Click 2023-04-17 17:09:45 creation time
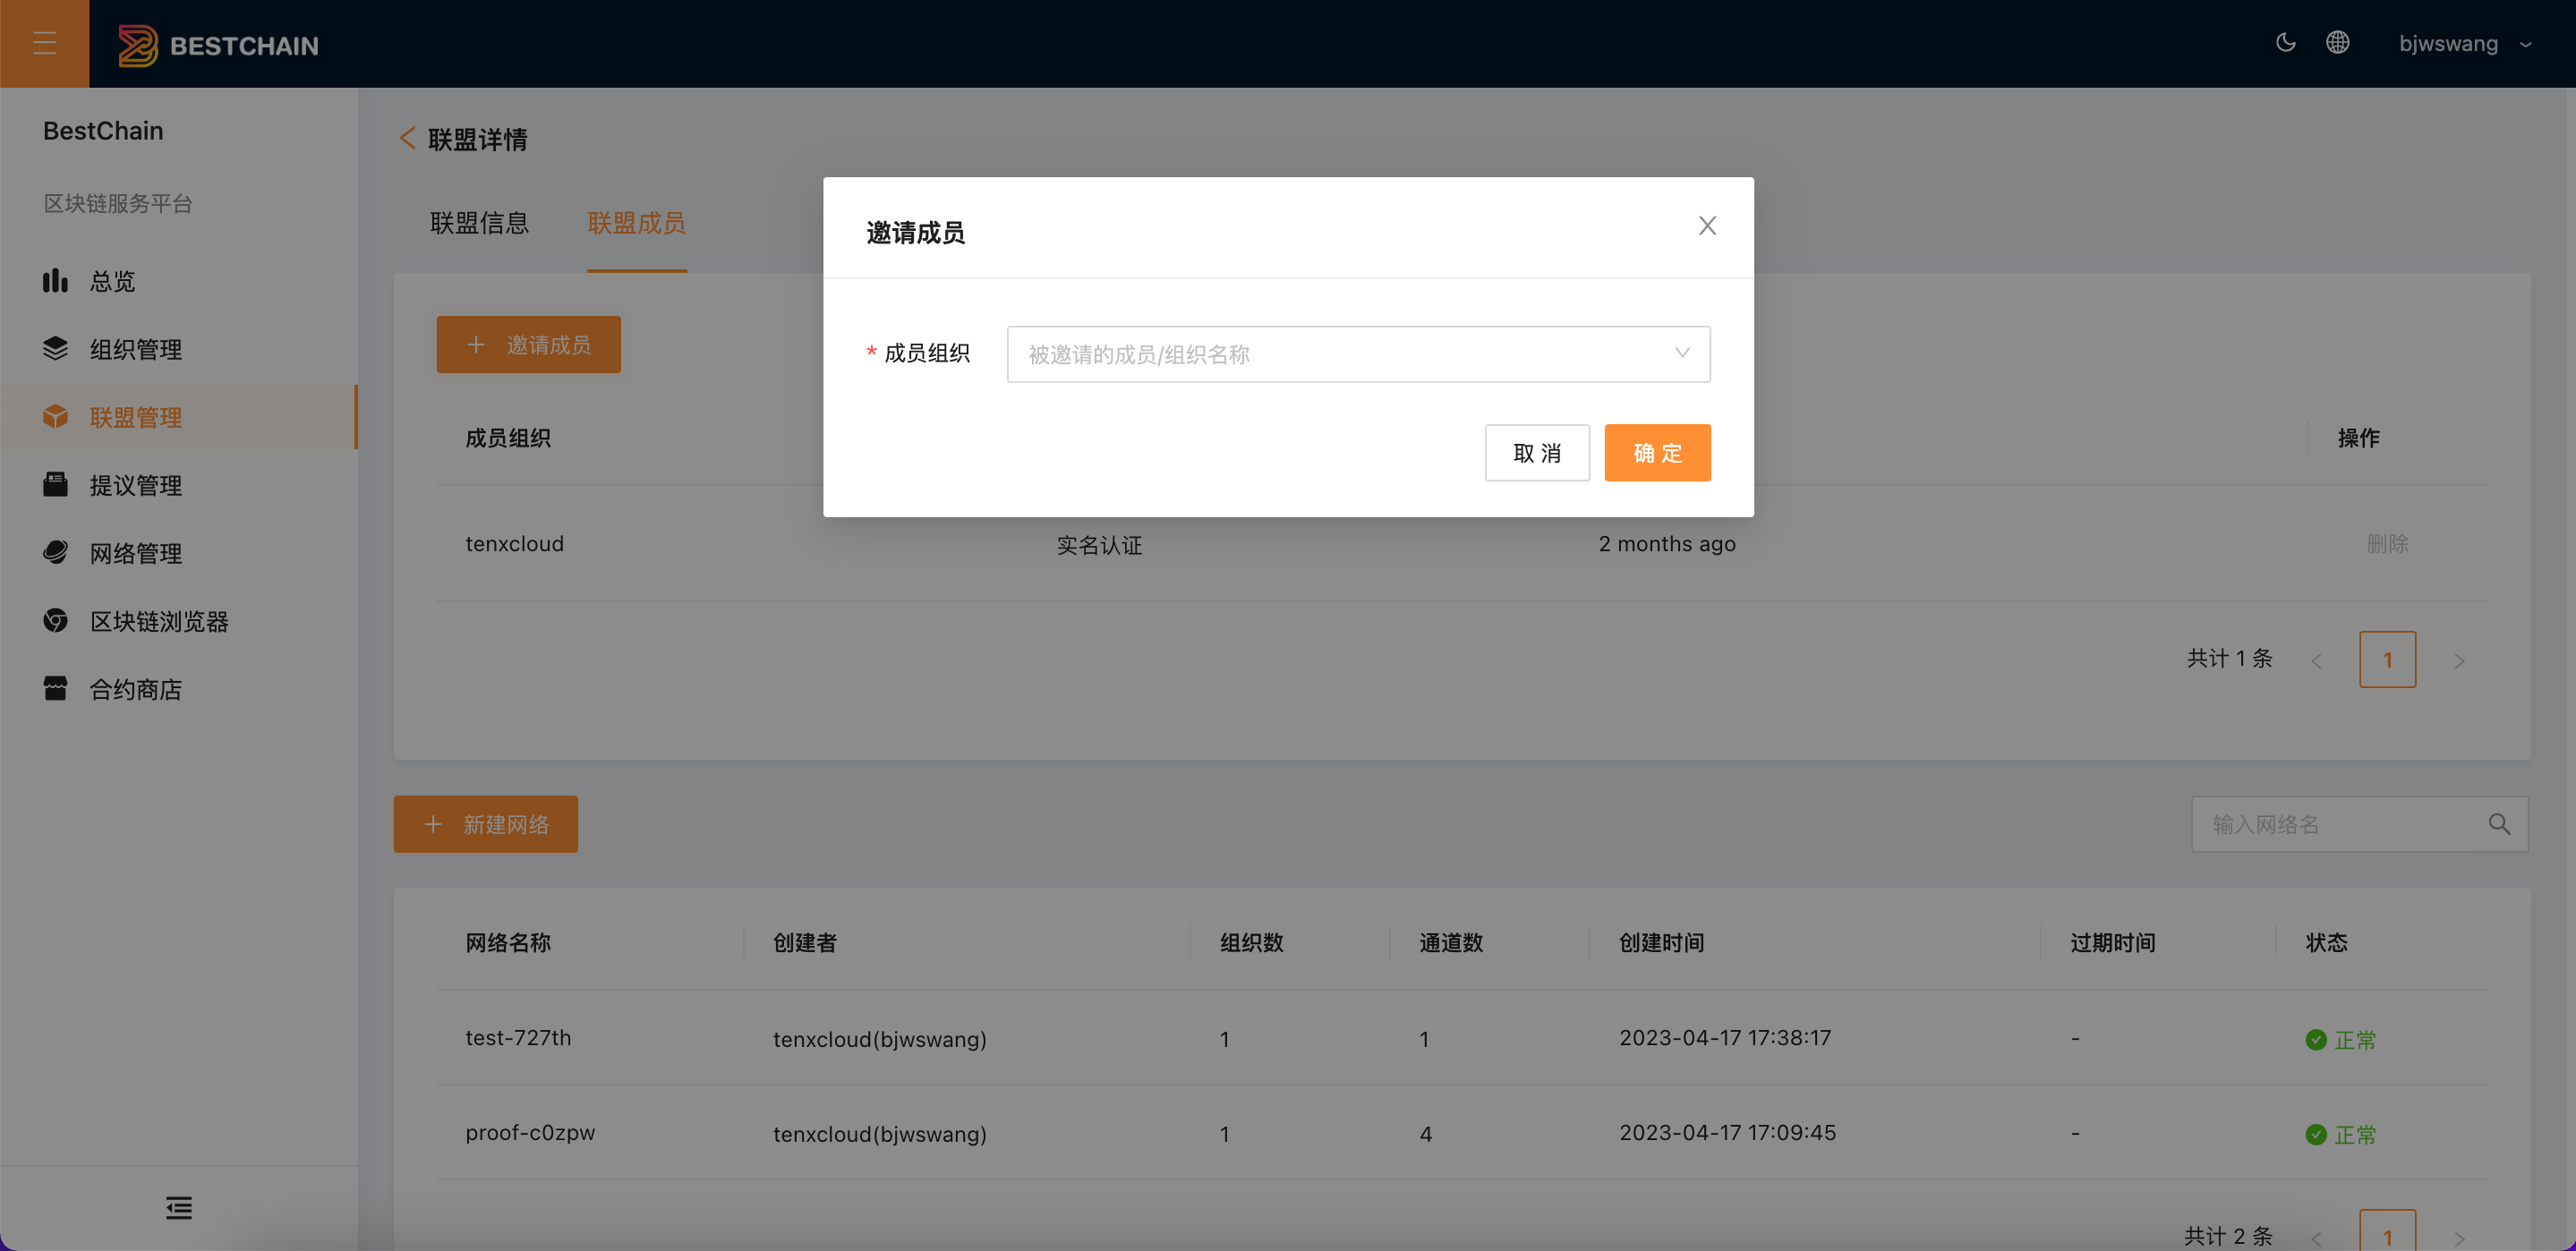The image size is (2576, 1251). [1727, 1132]
